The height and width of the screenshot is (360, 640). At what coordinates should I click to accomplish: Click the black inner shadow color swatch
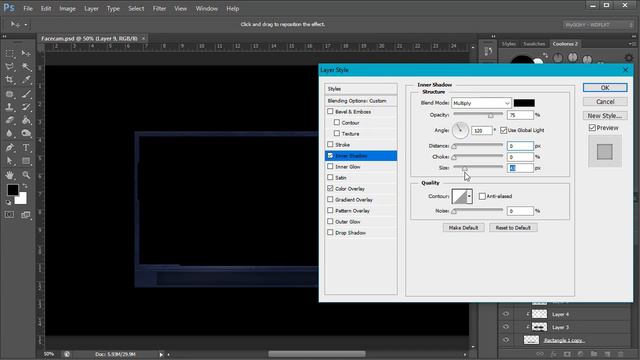pos(524,103)
